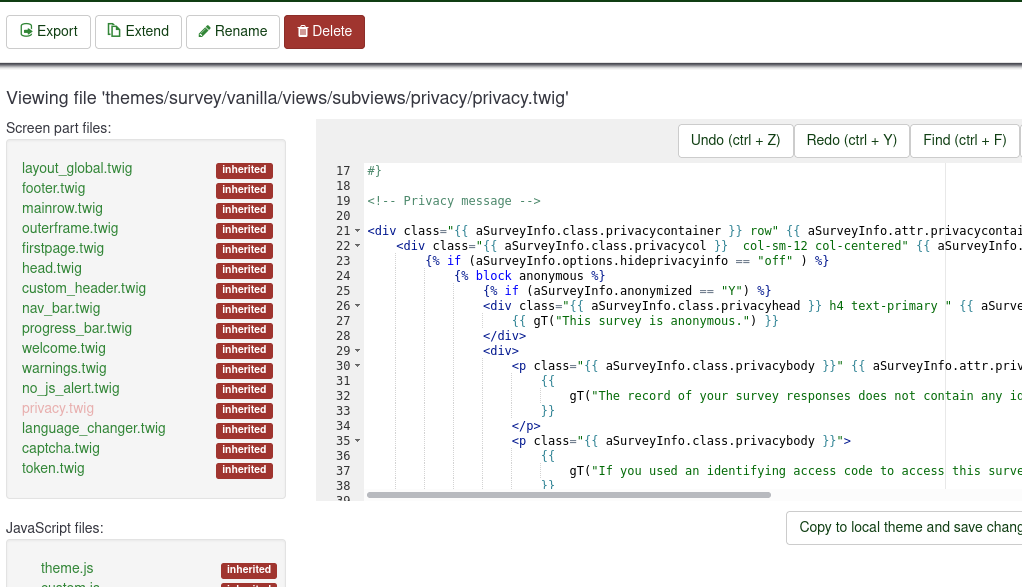
Task: Collapse code fold at line 30
Action: coord(357,365)
